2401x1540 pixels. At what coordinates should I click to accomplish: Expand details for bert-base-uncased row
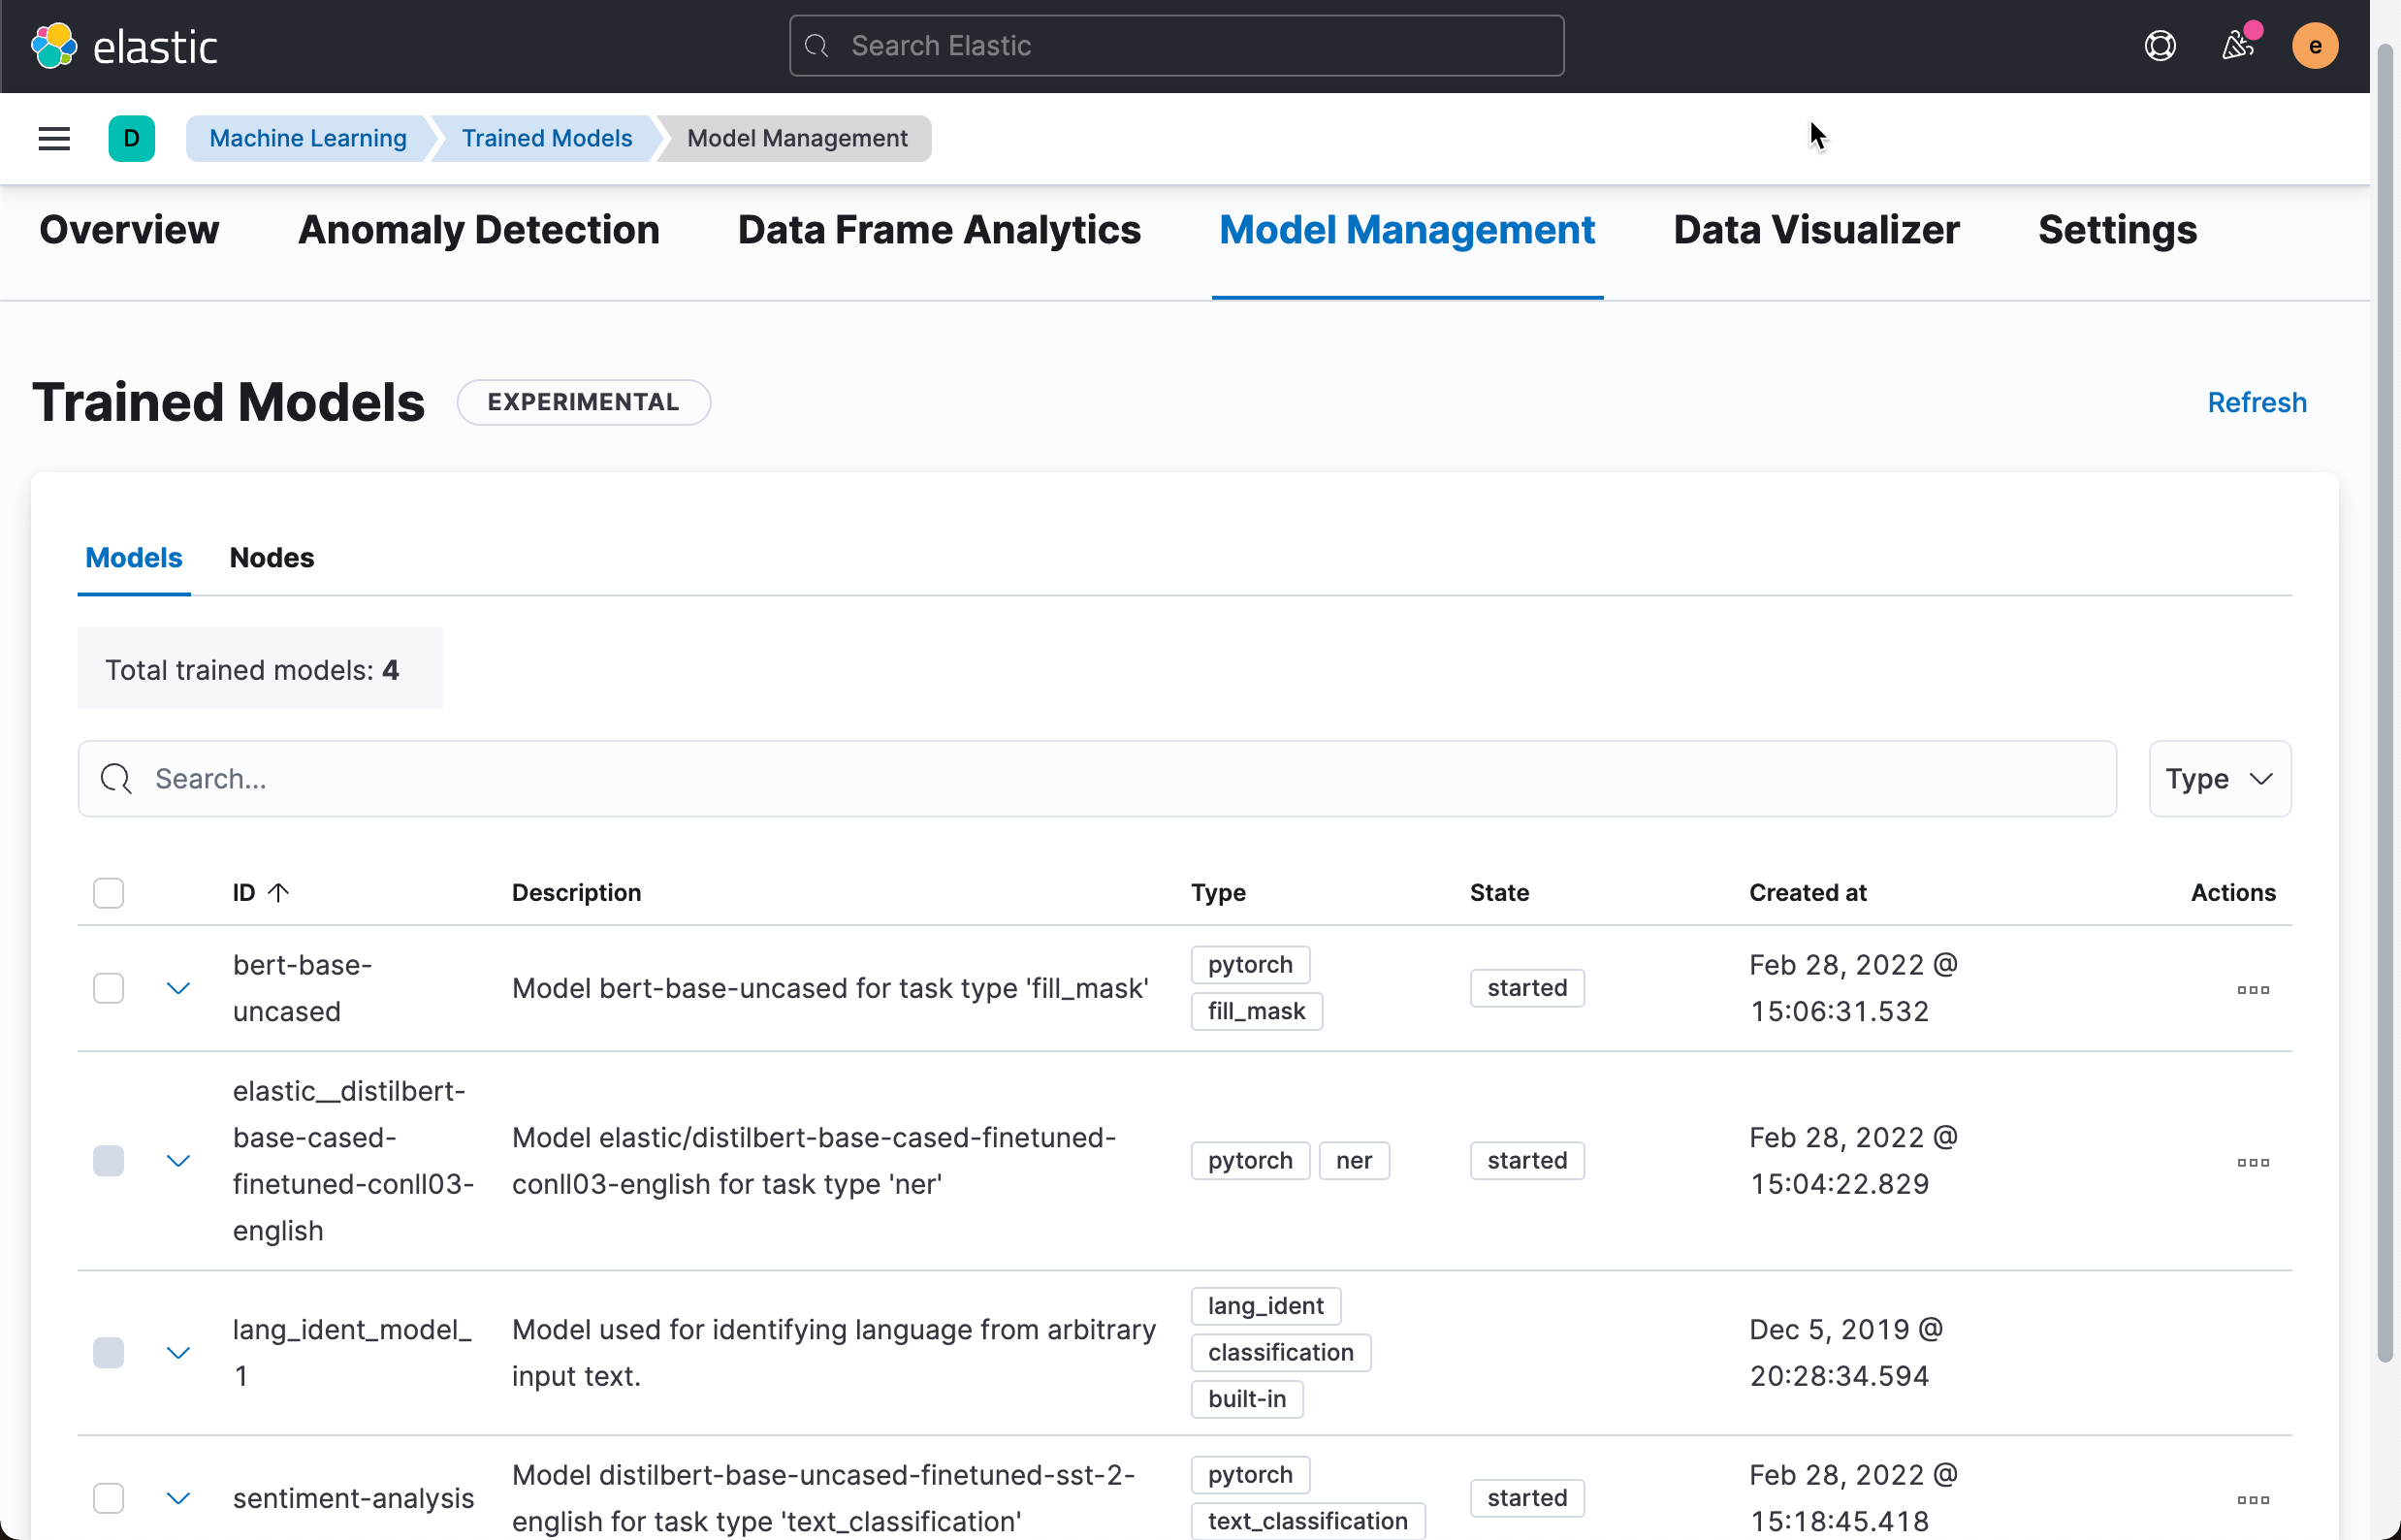[x=178, y=988]
